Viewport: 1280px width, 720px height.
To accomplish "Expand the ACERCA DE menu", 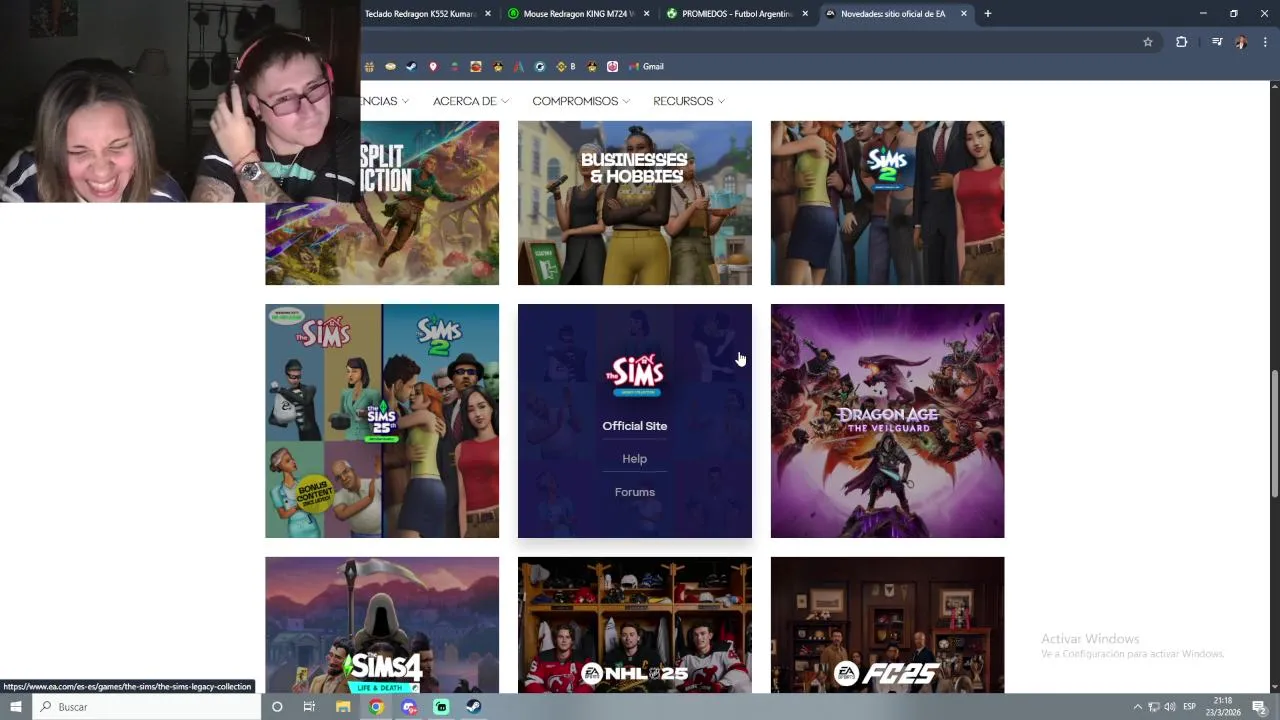I will tap(471, 101).
